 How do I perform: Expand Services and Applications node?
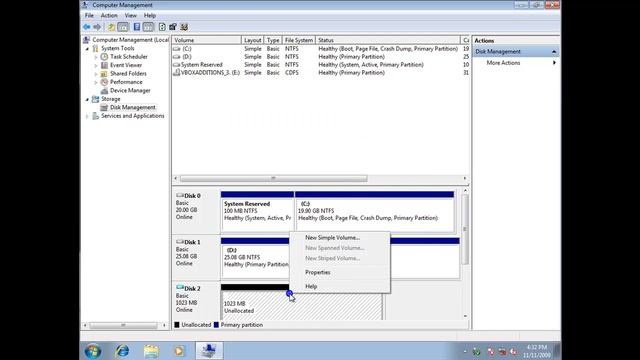[x=87, y=116]
